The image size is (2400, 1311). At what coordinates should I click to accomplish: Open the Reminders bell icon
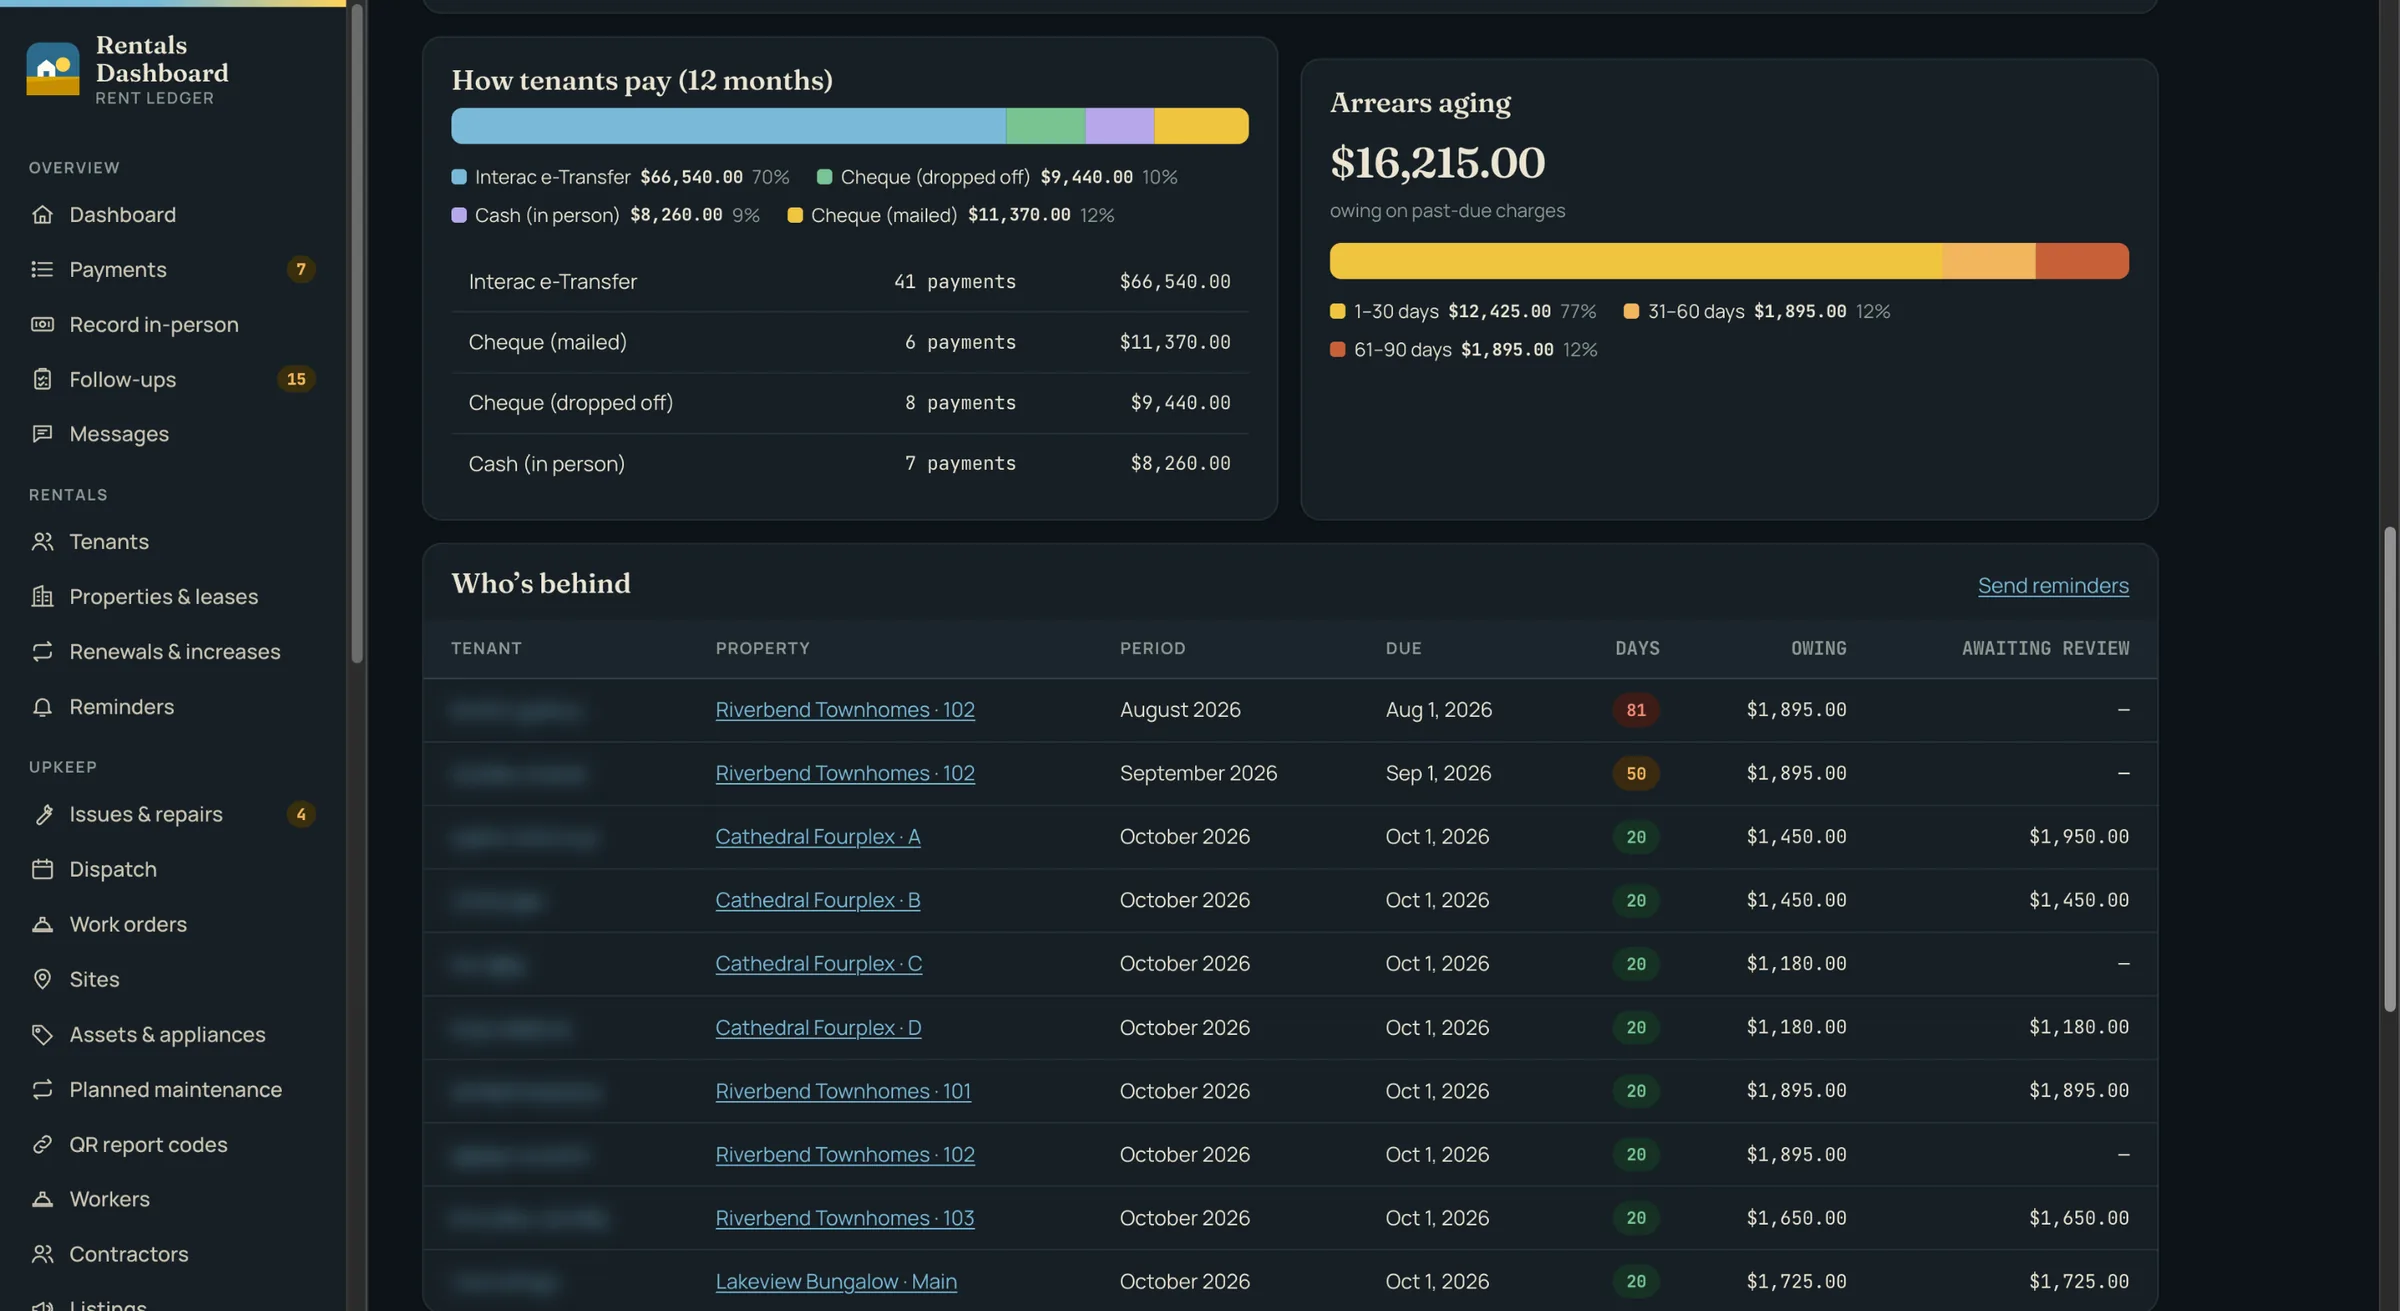click(x=42, y=707)
